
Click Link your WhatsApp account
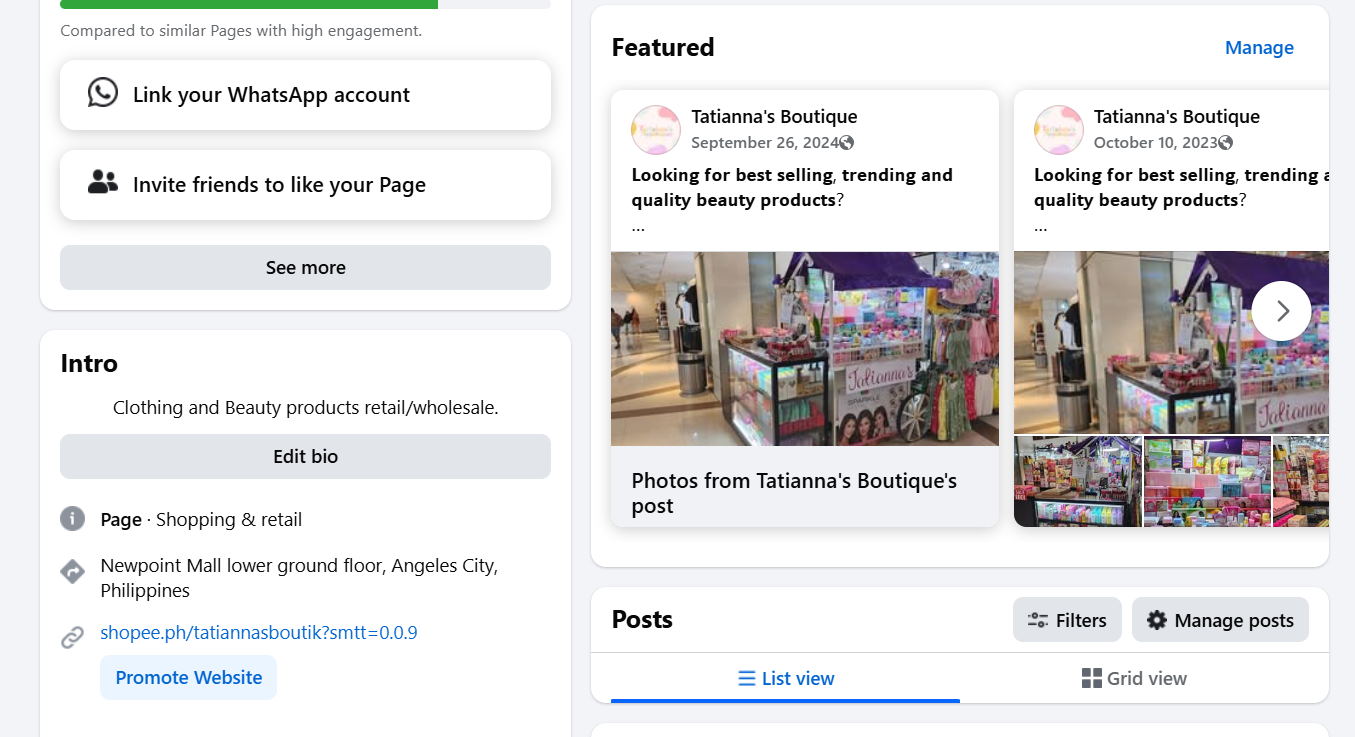[271, 95]
